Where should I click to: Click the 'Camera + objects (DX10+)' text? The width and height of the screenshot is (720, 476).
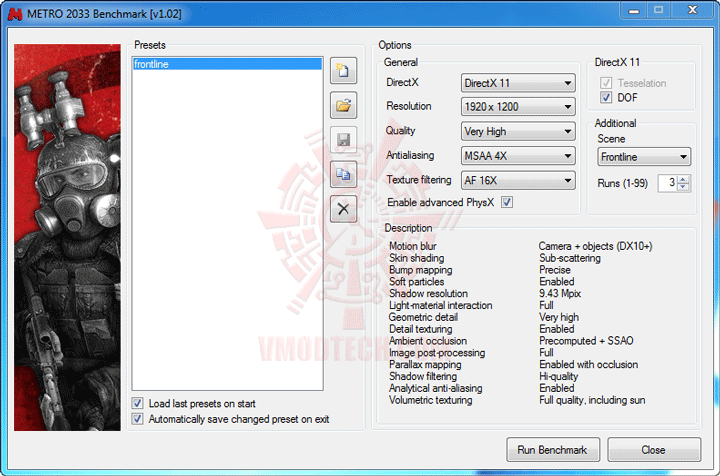[595, 246]
